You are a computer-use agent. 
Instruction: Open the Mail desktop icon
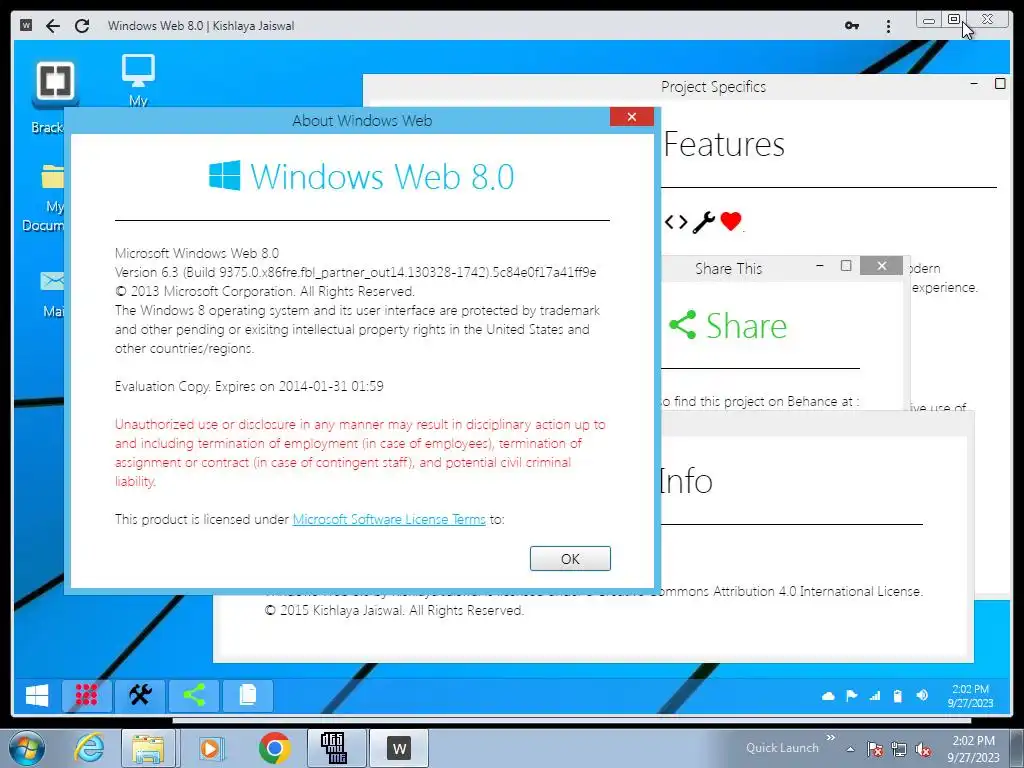point(52,281)
